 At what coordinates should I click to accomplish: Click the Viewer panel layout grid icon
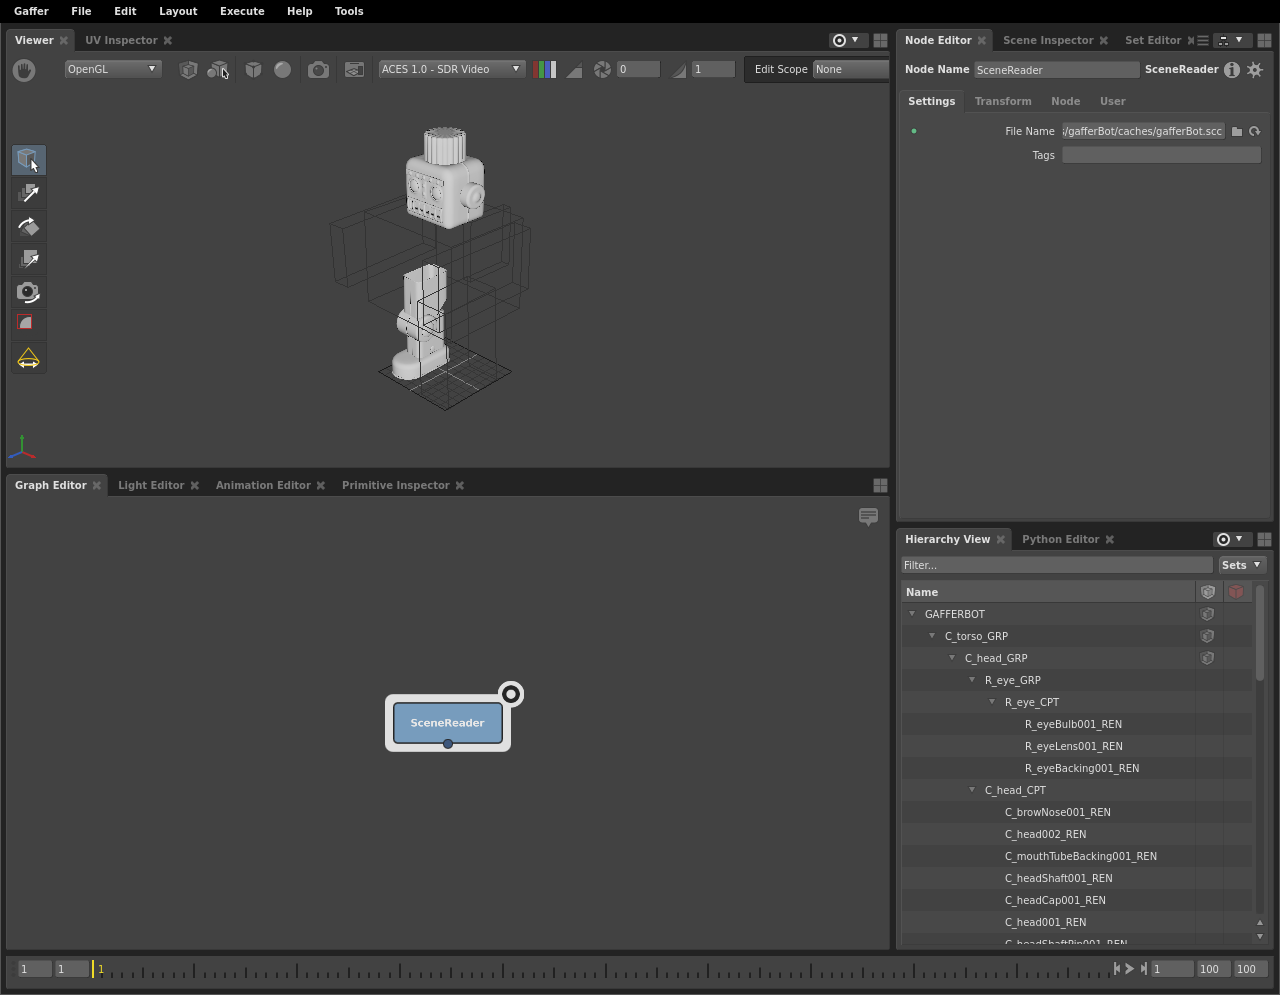[880, 40]
